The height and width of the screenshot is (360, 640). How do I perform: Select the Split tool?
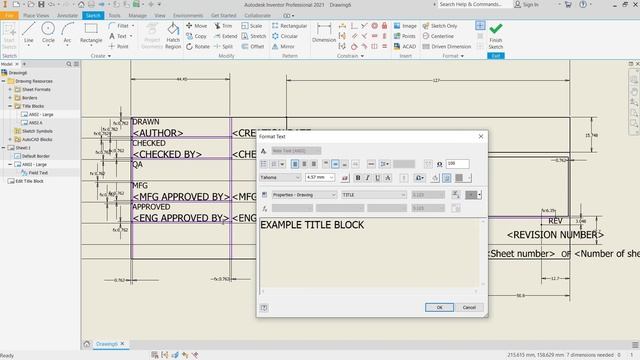click(223, 47)
